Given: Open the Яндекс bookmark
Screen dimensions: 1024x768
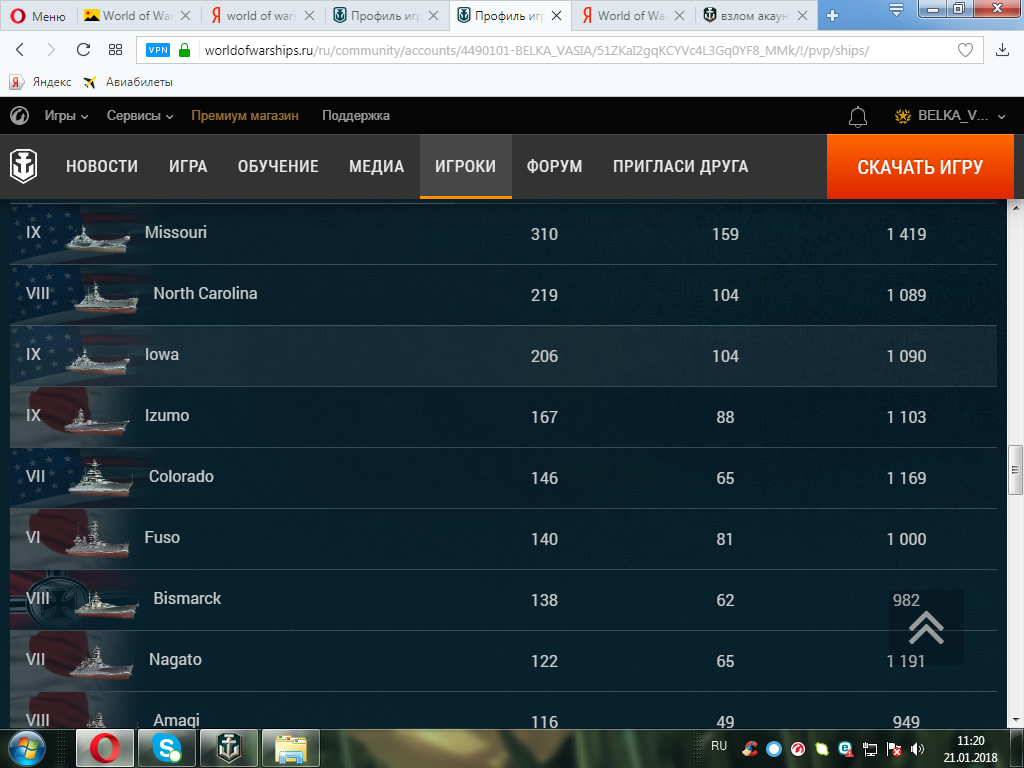Looking at the screenshot, I should click(x=40, y=82).
